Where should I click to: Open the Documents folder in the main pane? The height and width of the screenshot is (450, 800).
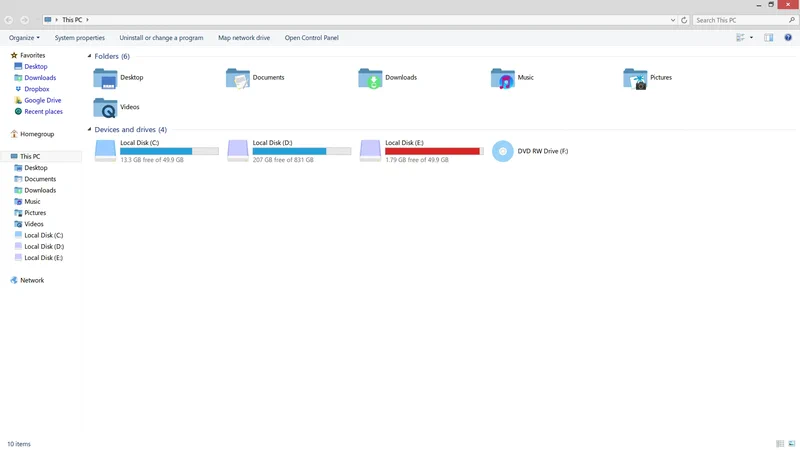(238, 78)
